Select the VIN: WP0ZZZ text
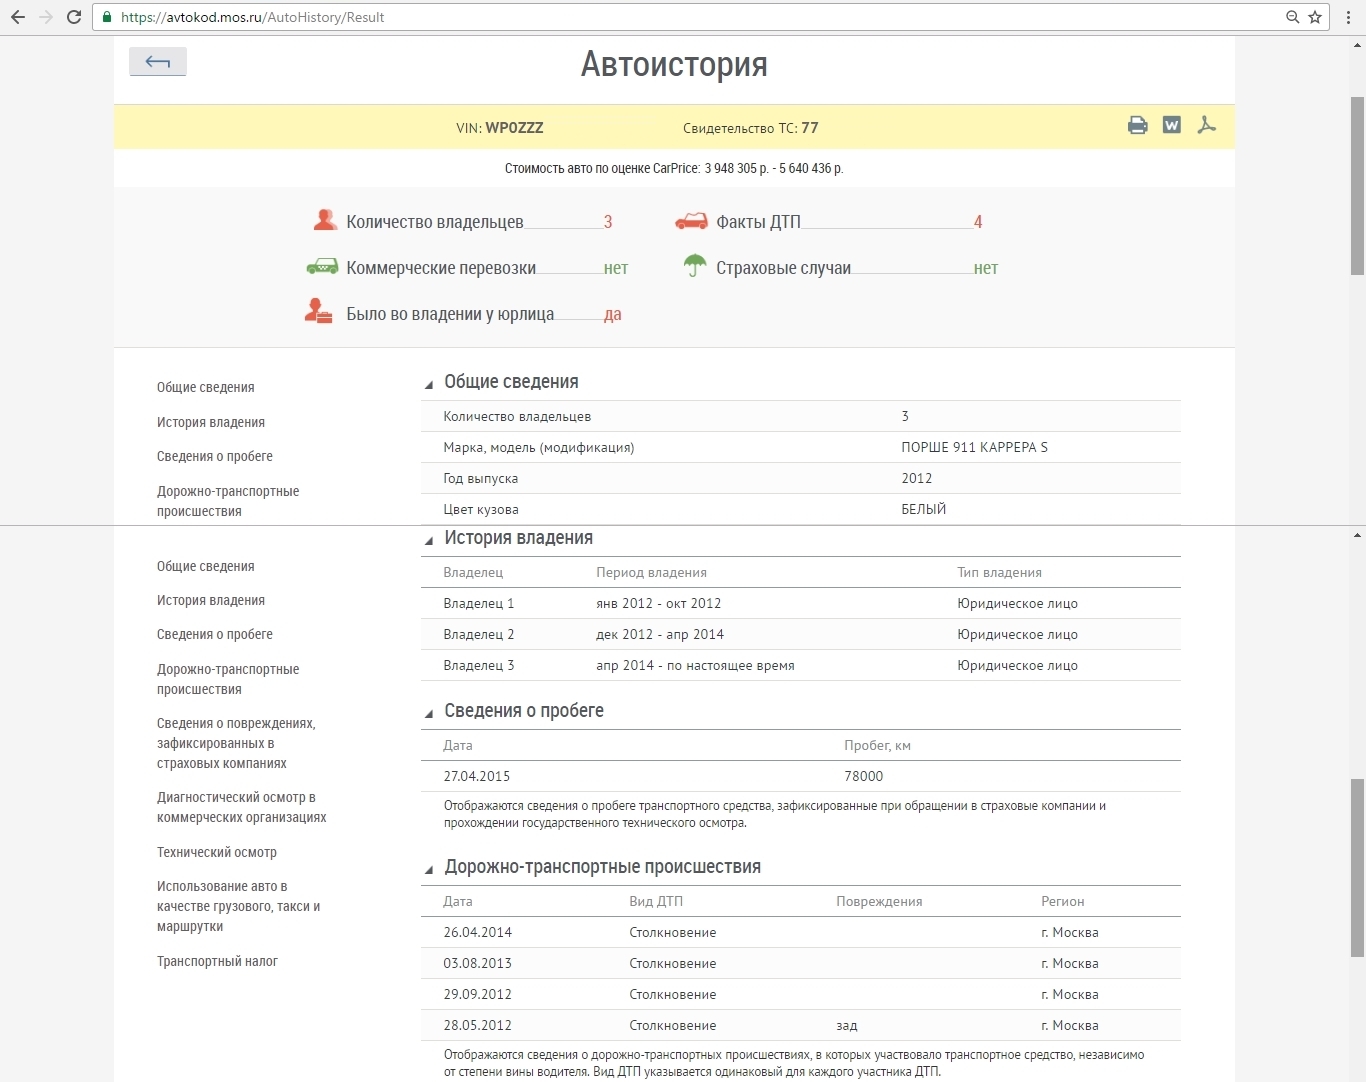The image size is (1366, 1082). pos(500,128)
